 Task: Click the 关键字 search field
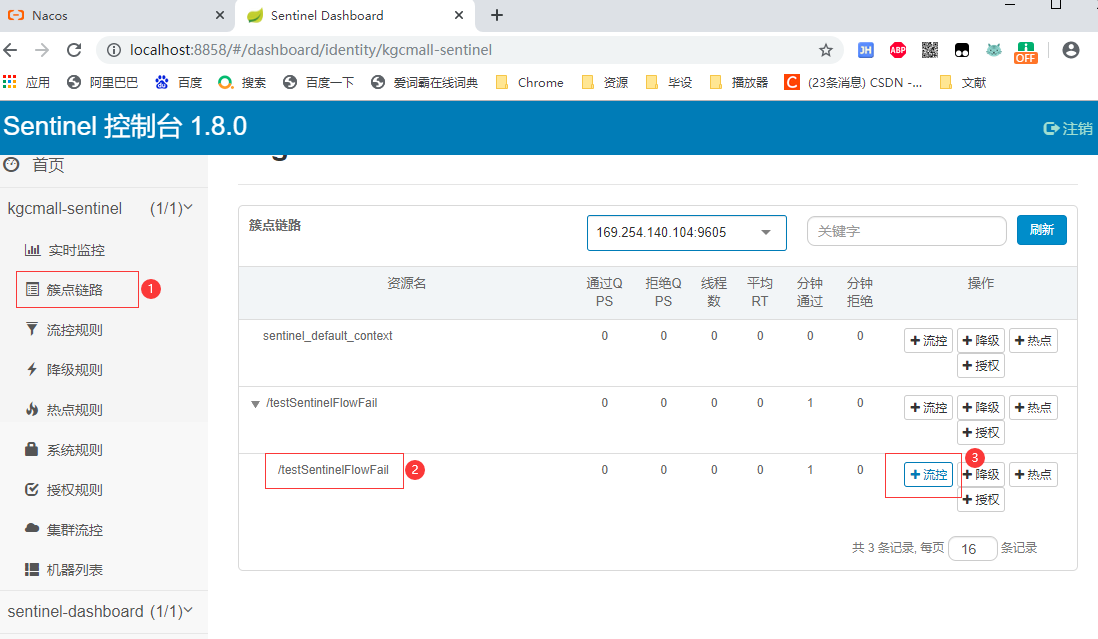906,231
